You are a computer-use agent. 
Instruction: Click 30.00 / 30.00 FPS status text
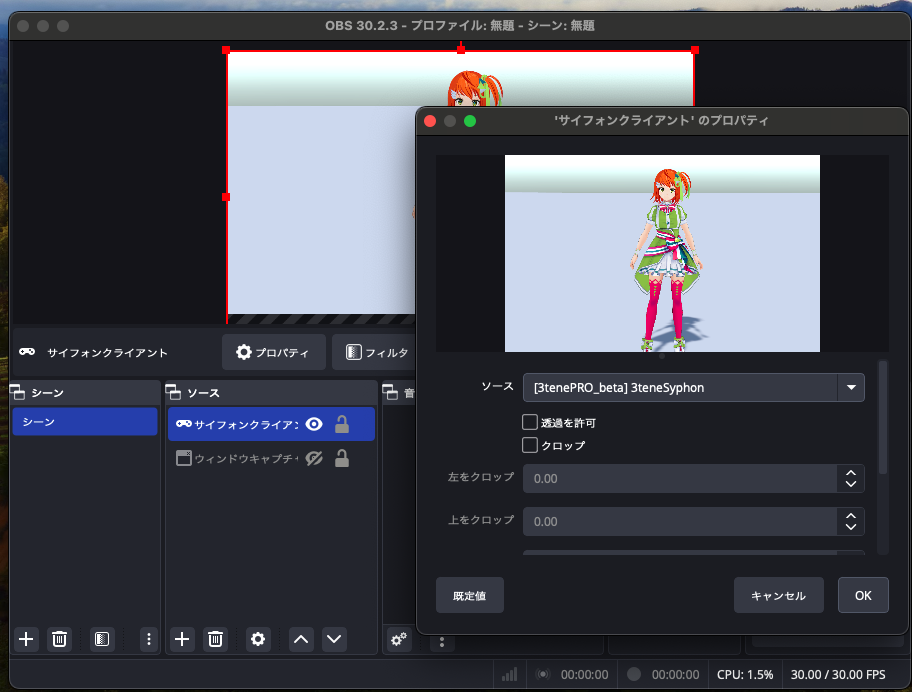pos(838,675)
